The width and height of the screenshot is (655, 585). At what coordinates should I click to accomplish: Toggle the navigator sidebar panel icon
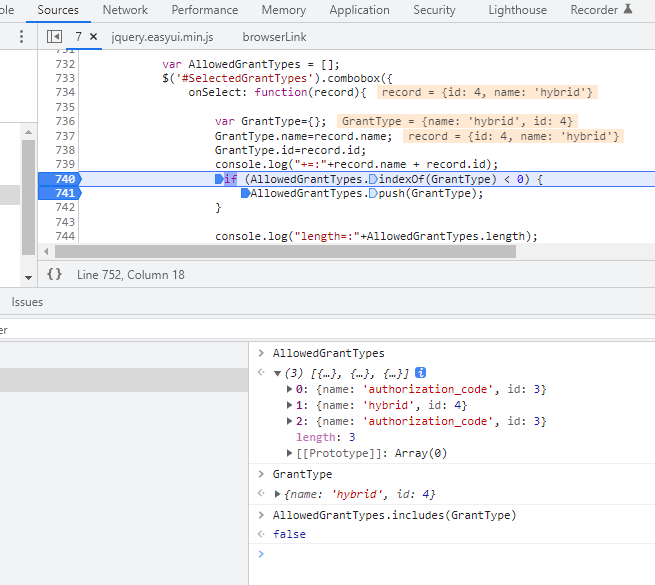coord(55,36)
